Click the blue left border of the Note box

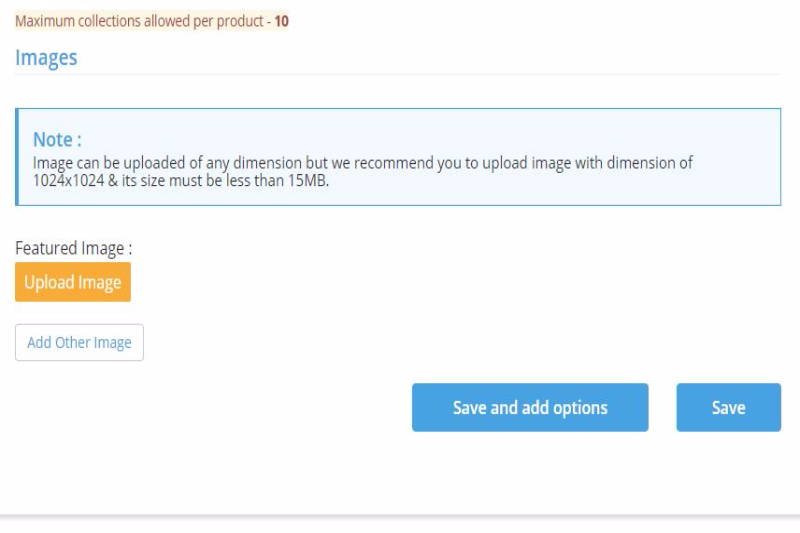pyautogui.click(x=17, y=157)
